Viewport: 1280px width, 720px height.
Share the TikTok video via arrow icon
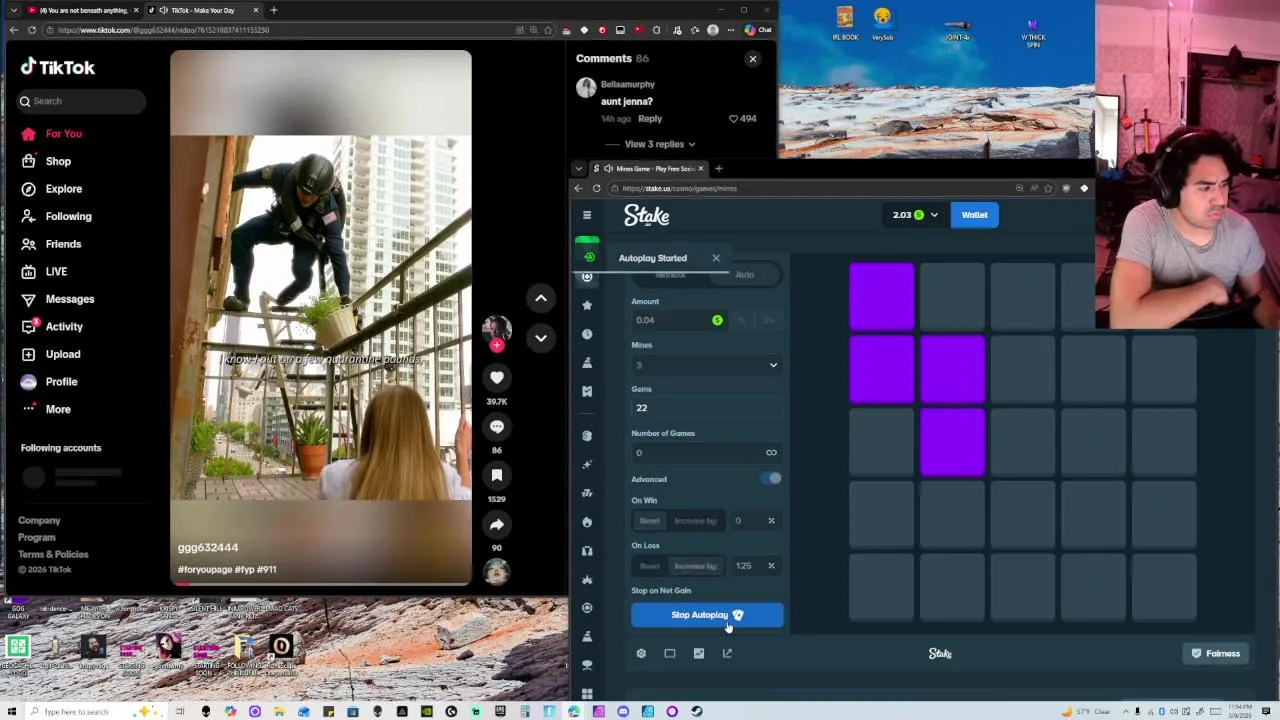[x=497, y=524]
